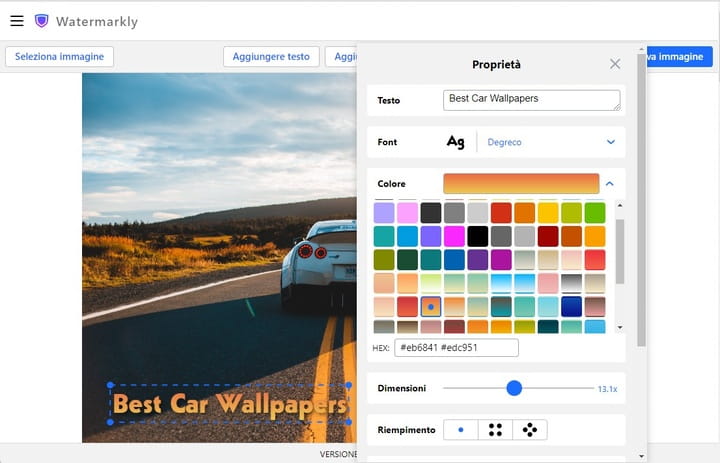Click the Ag font preview icon
Viewport: 720px width, 463px height.
tap(456, 142)
